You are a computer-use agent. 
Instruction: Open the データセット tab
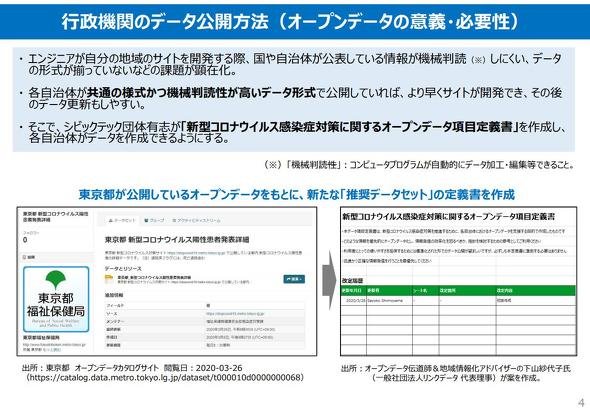click(121, 220)
